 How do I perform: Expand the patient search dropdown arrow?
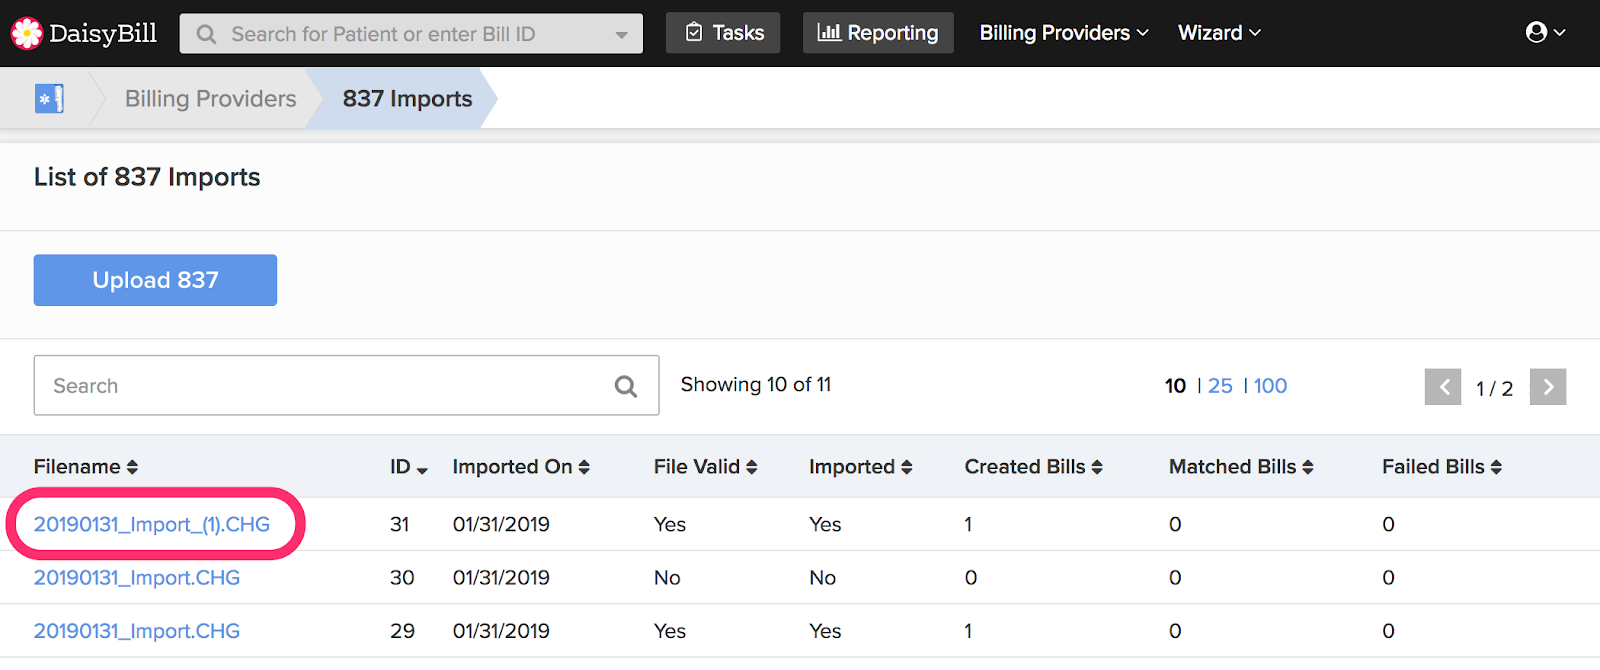pos(622,35)
